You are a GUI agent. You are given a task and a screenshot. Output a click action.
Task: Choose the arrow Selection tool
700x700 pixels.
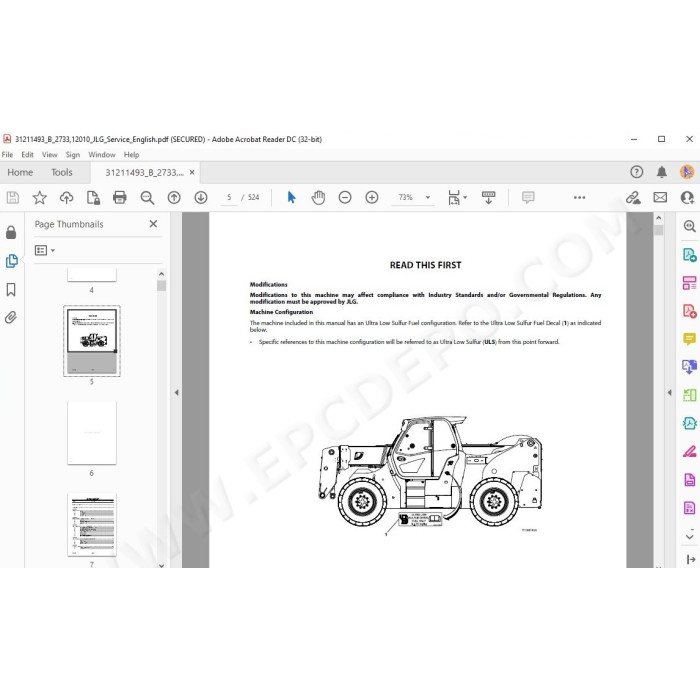pyautogui.click(x=292, y=197)
